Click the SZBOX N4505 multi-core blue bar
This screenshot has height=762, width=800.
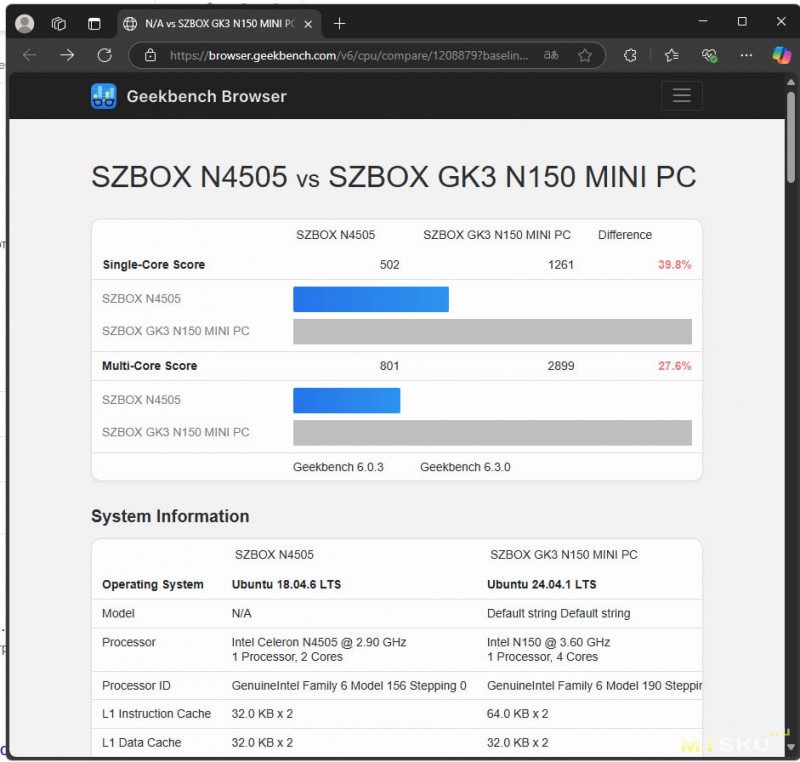click(346, 400)
